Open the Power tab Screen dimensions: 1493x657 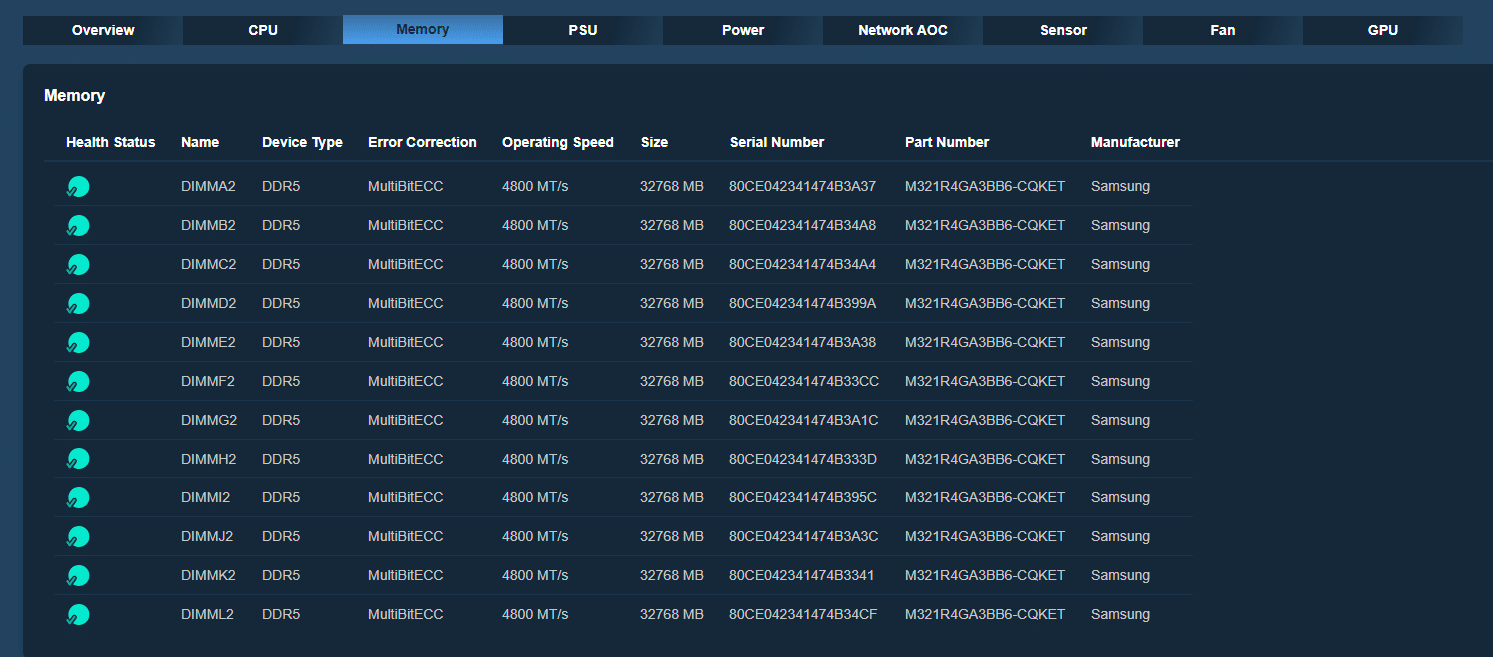743,30
